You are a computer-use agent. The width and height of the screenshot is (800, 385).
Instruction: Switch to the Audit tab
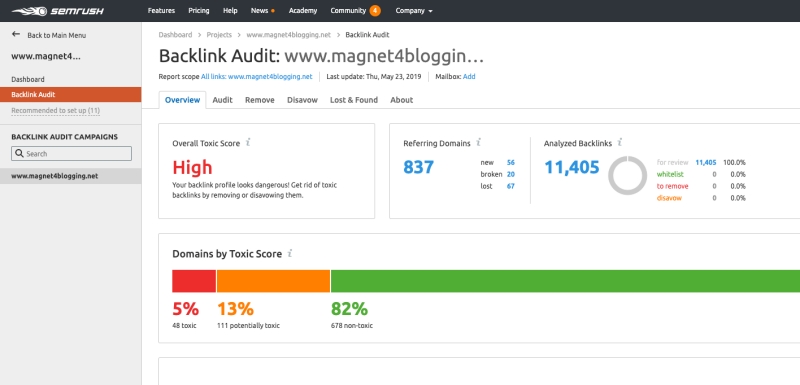(x=222, y=100)
